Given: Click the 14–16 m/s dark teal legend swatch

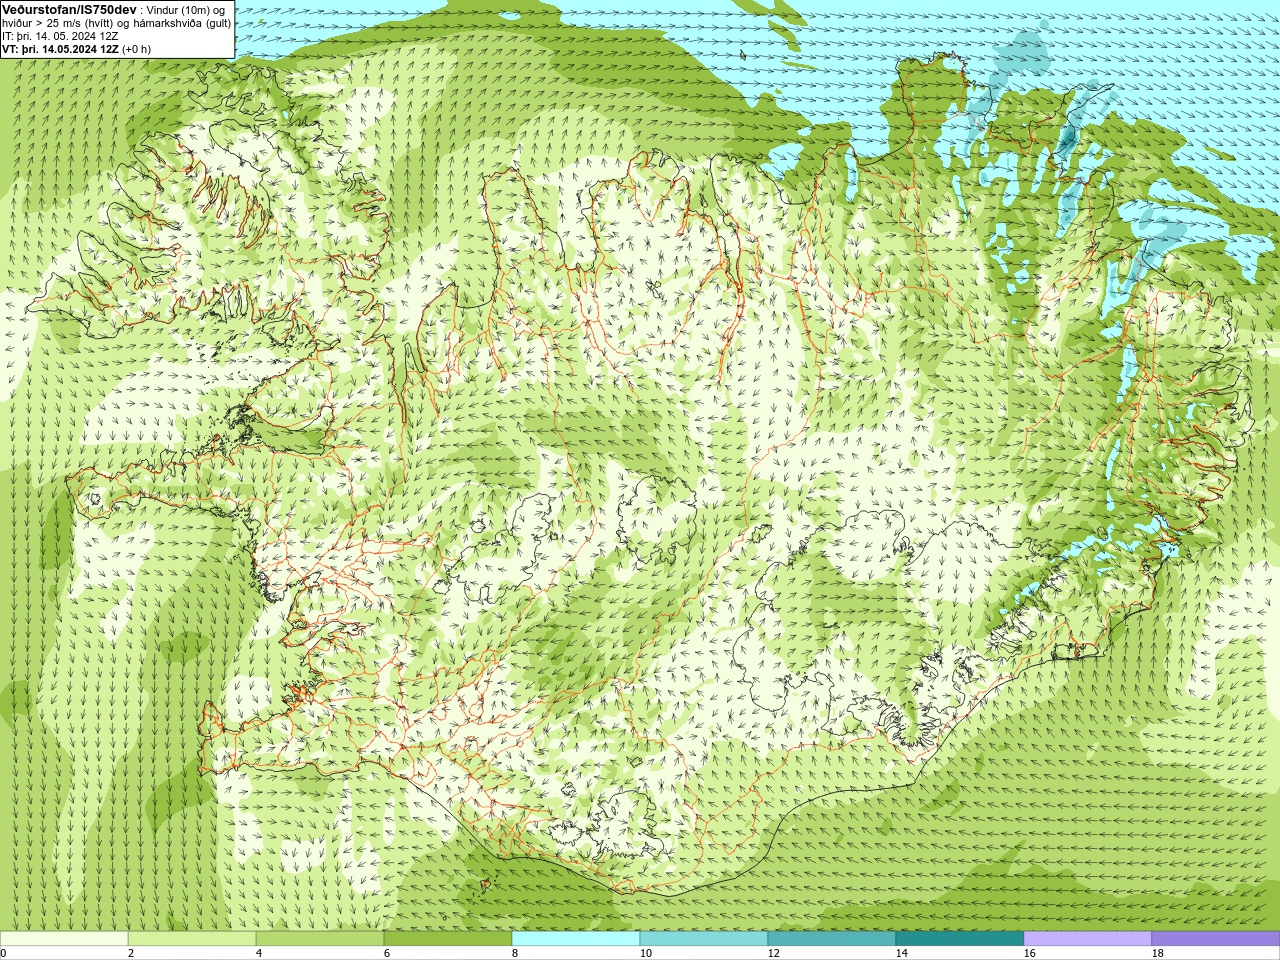Looking at the screenshot, I should coord(960,939).
